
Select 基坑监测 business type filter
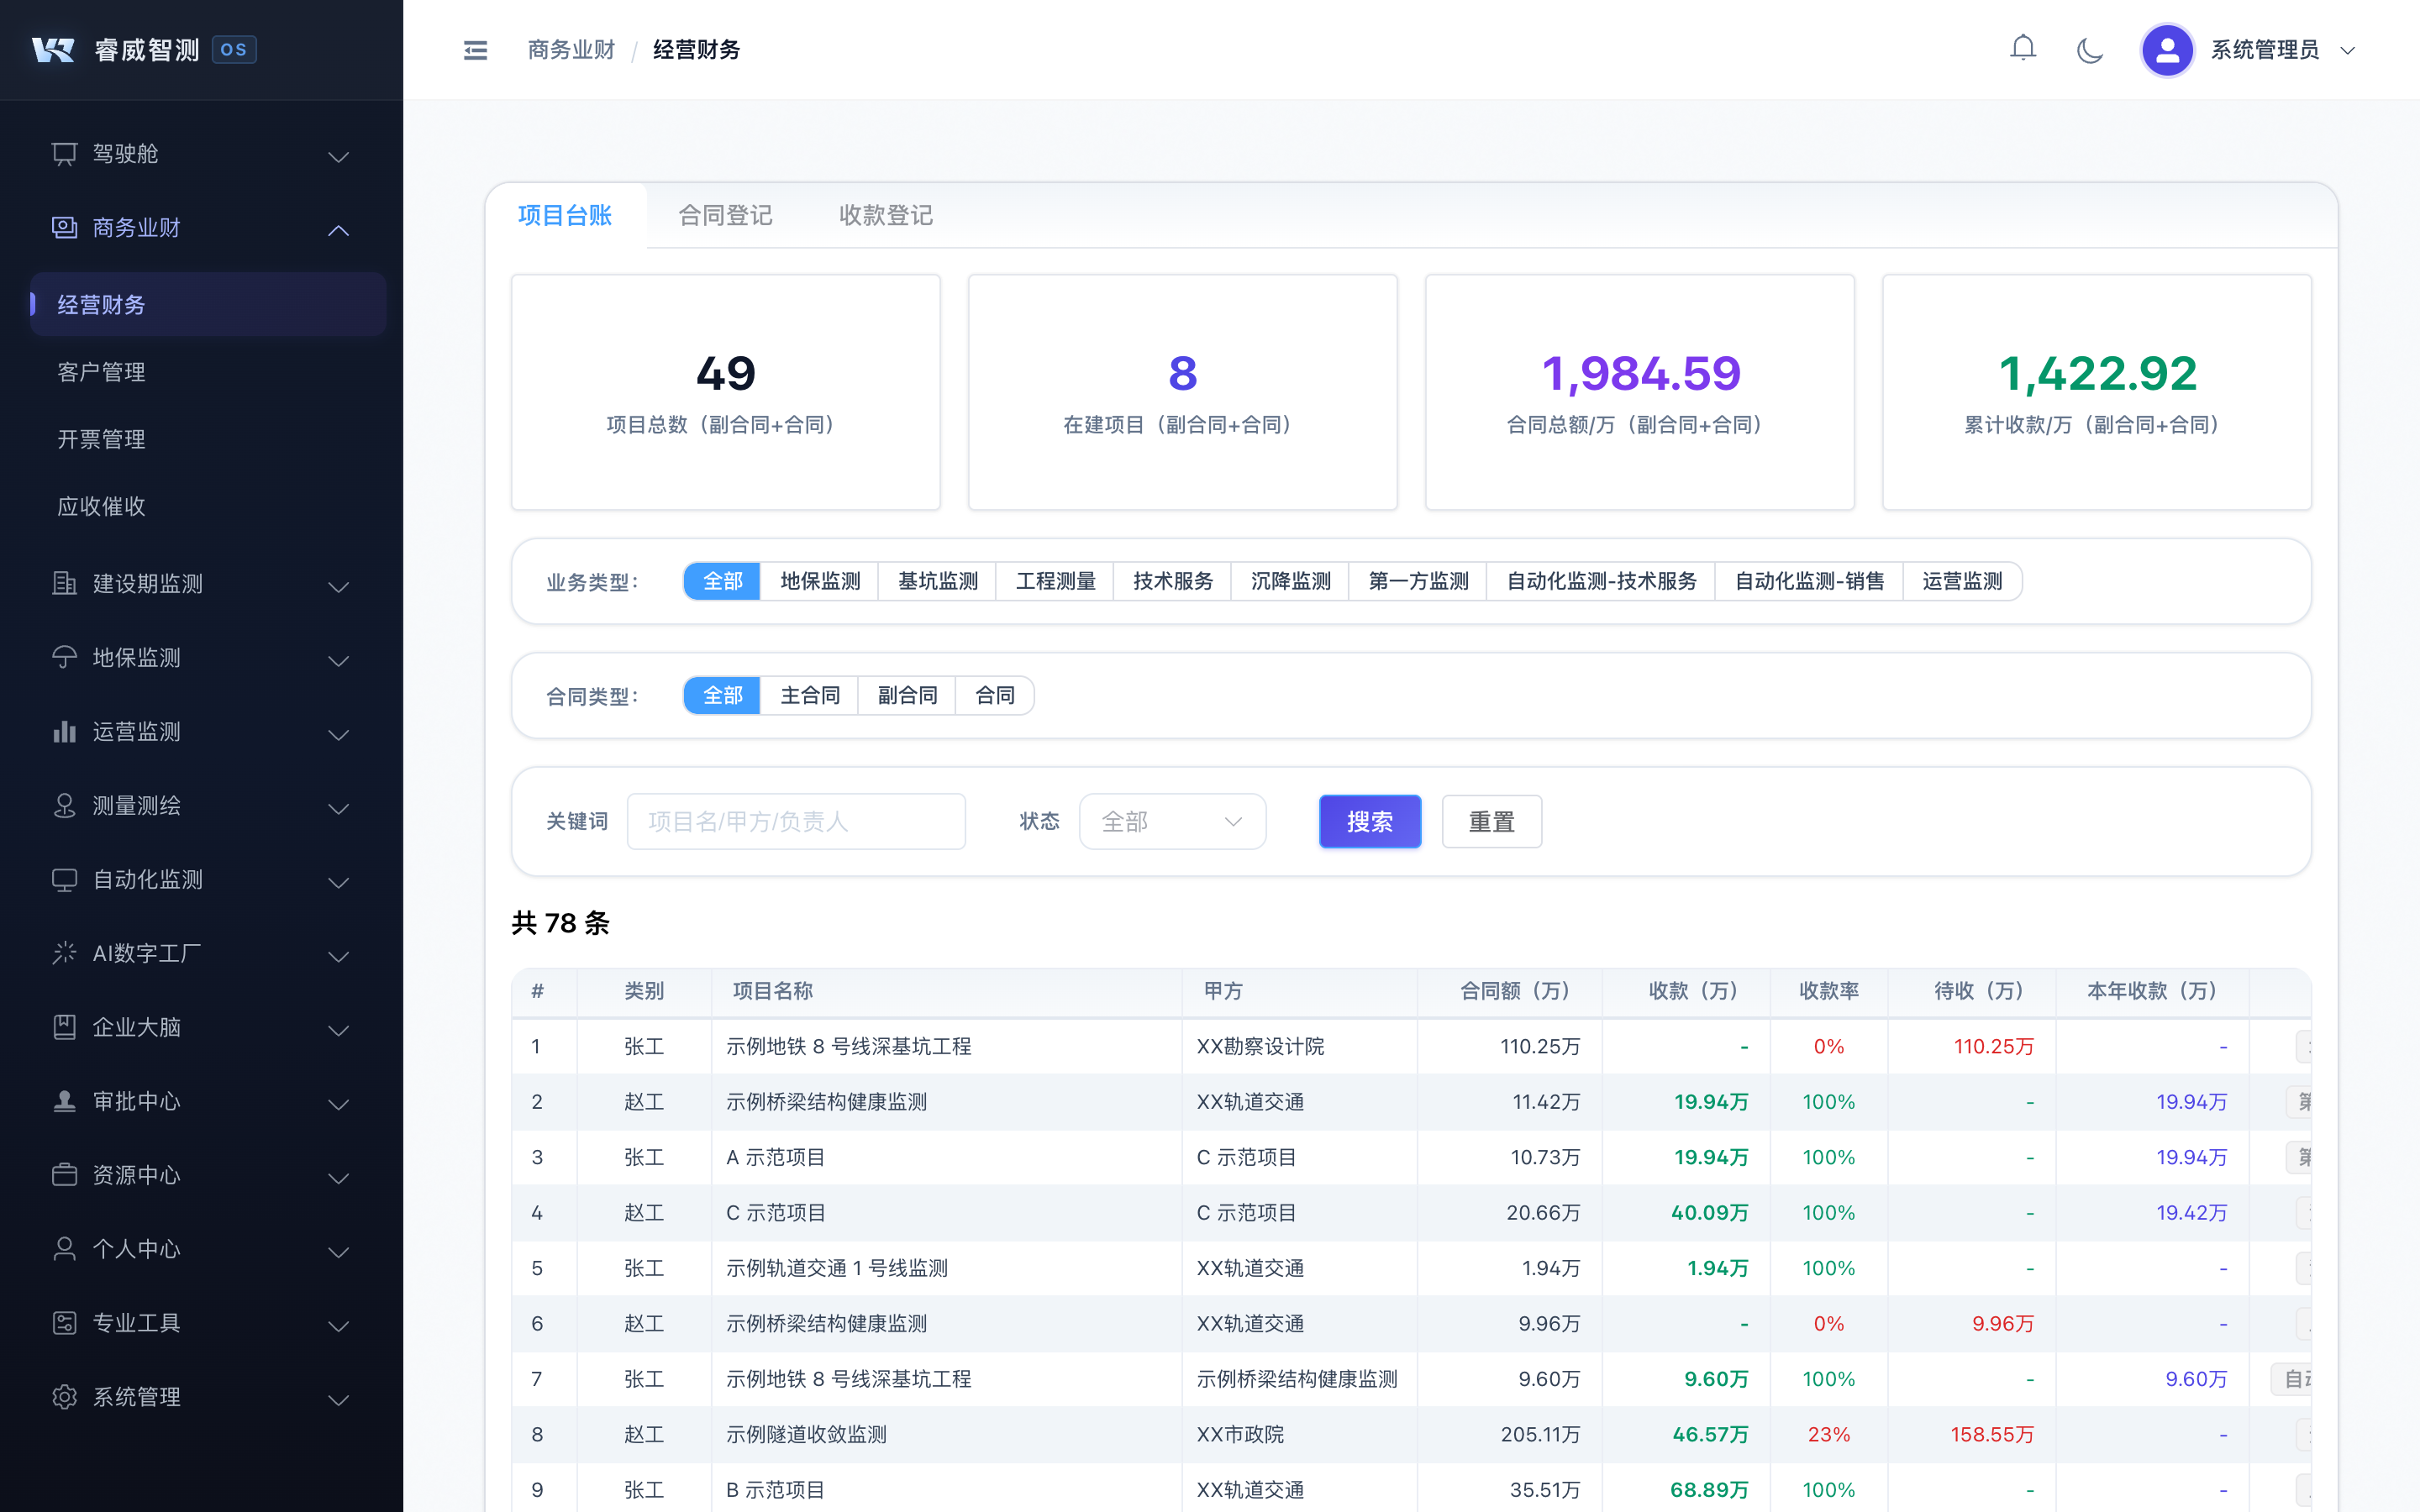(937, 581)
